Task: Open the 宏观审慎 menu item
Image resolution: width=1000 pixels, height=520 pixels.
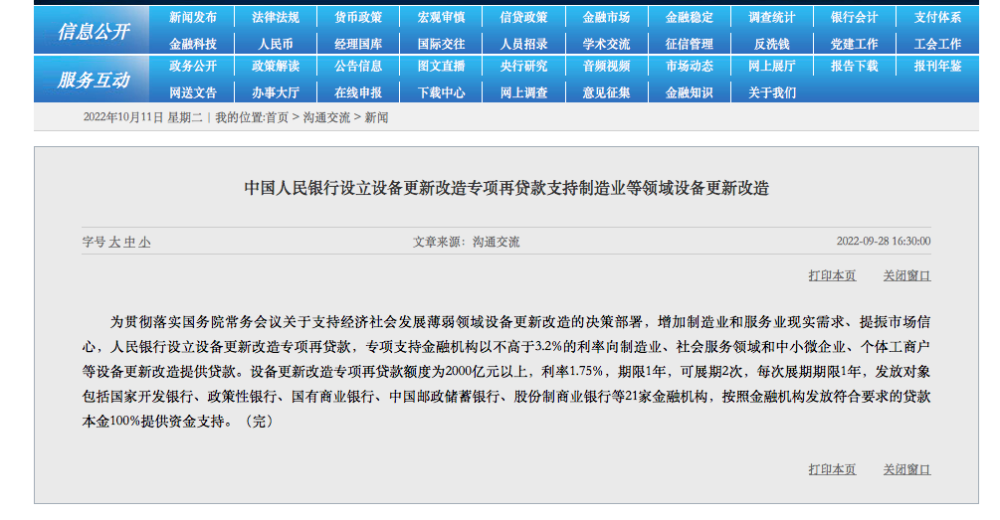Action: pyautogui.click(x=441, y=17)
